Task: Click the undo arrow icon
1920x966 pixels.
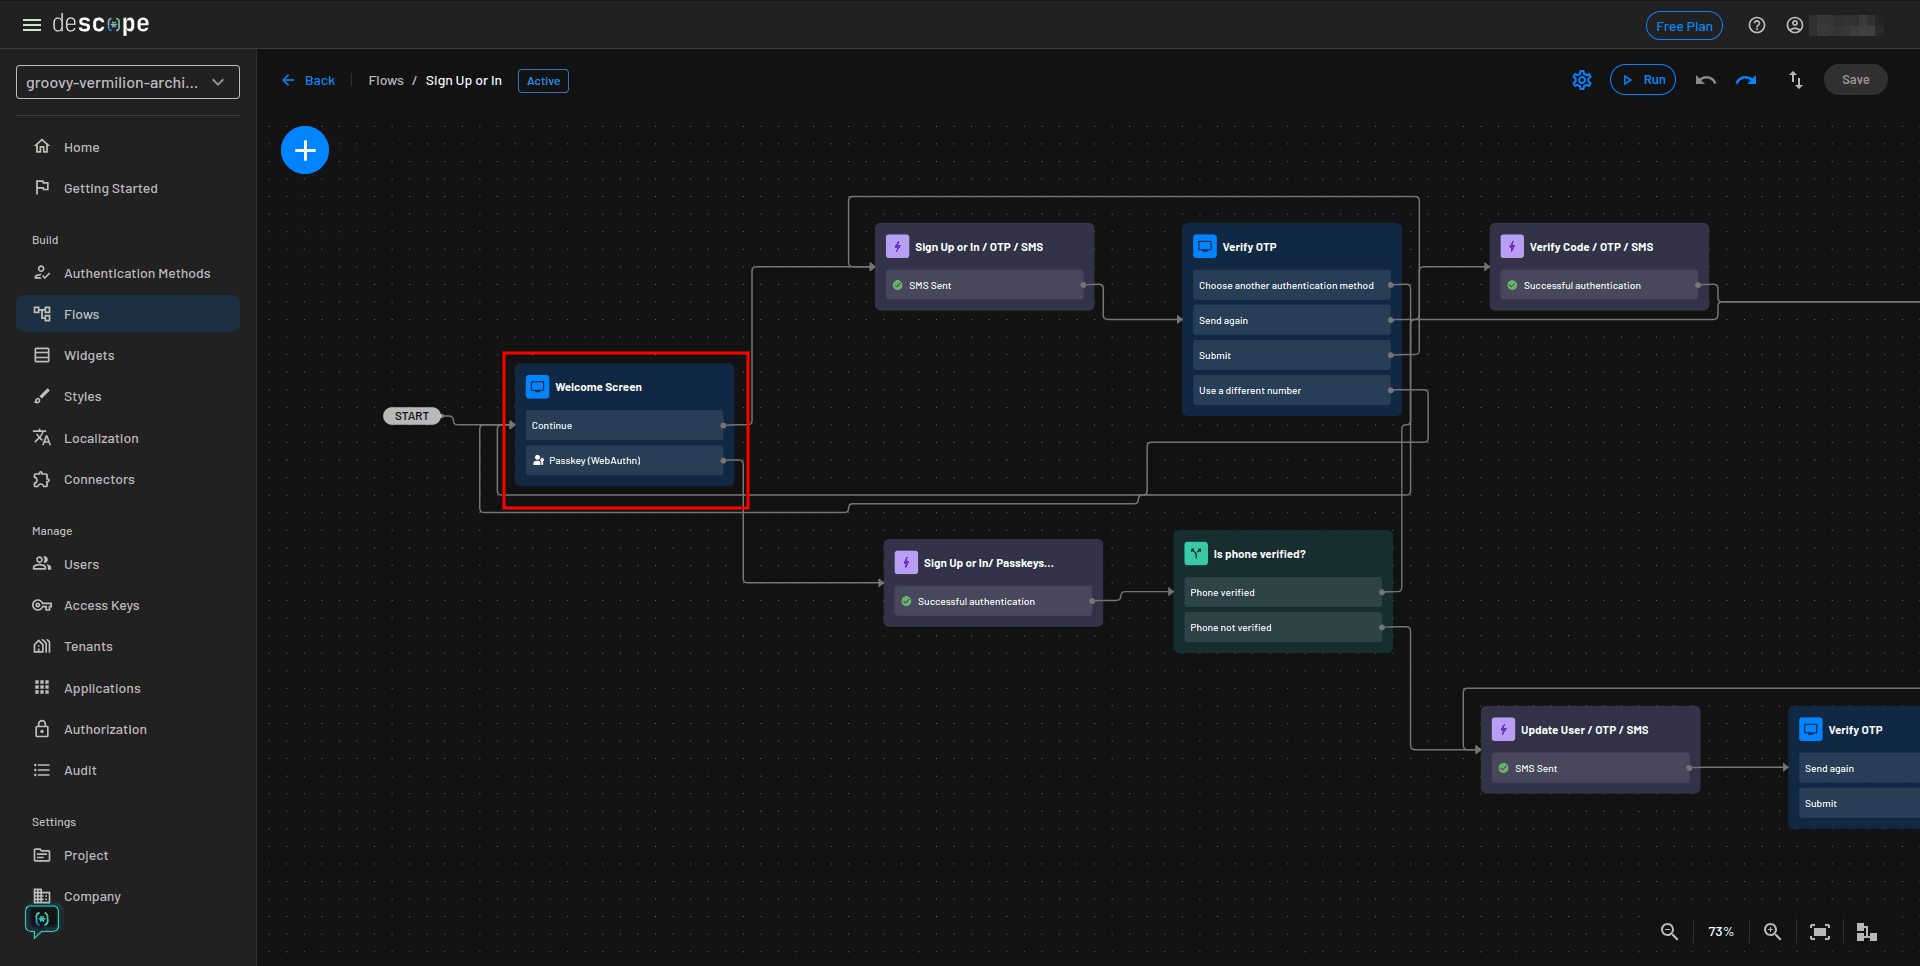Action: (x=1705, y=79)
